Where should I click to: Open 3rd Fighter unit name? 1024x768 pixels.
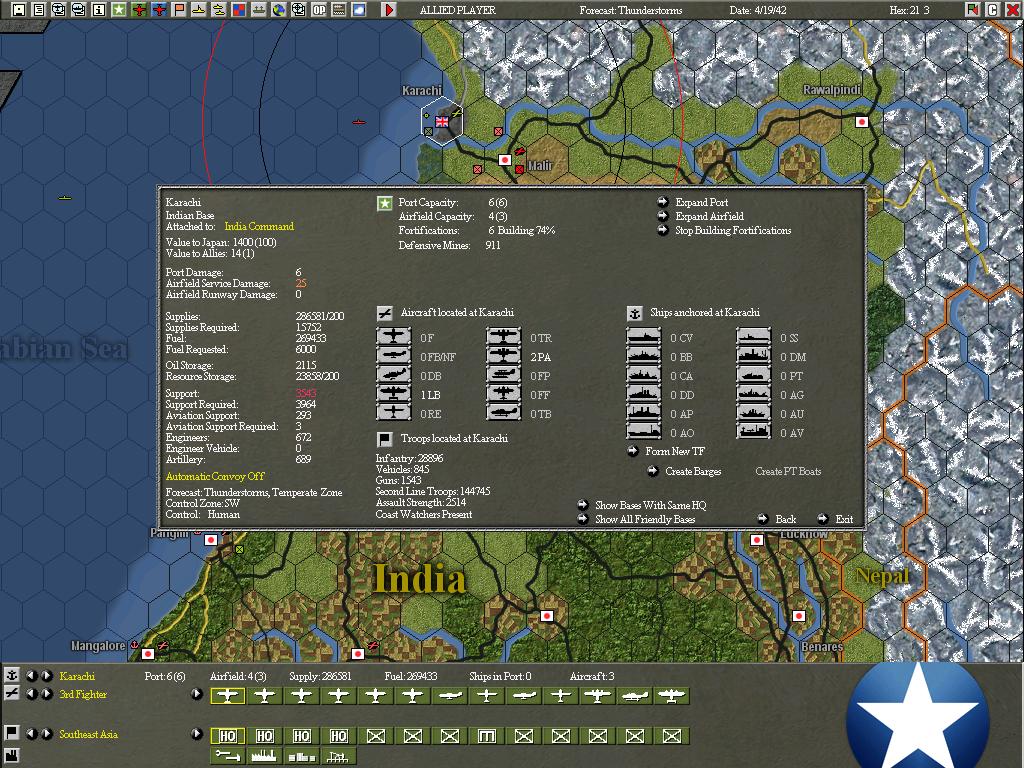point(82,694)
